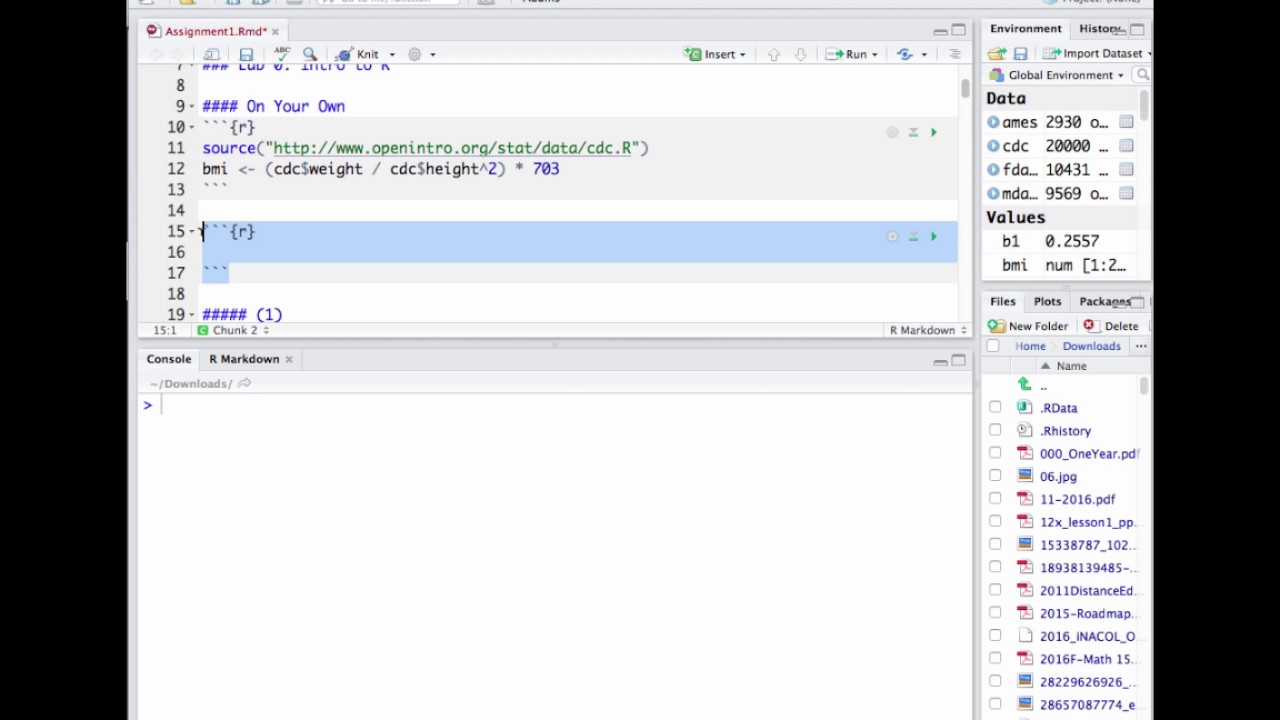Click the Knit yarn ball button
The image size is (1280, 720).
click(x=359, y=54)
